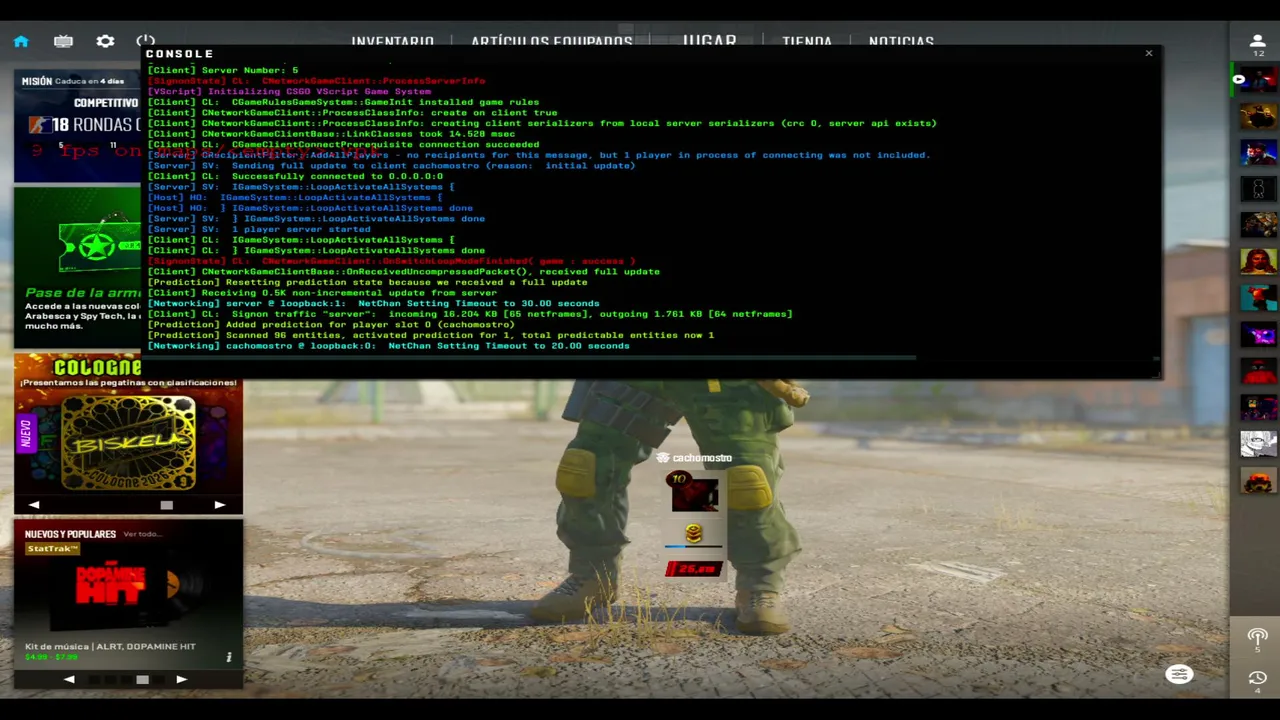The width and height of the screenshot is (1280, 720).
Task: Open the friends list icon
Action: [1257, 43]
